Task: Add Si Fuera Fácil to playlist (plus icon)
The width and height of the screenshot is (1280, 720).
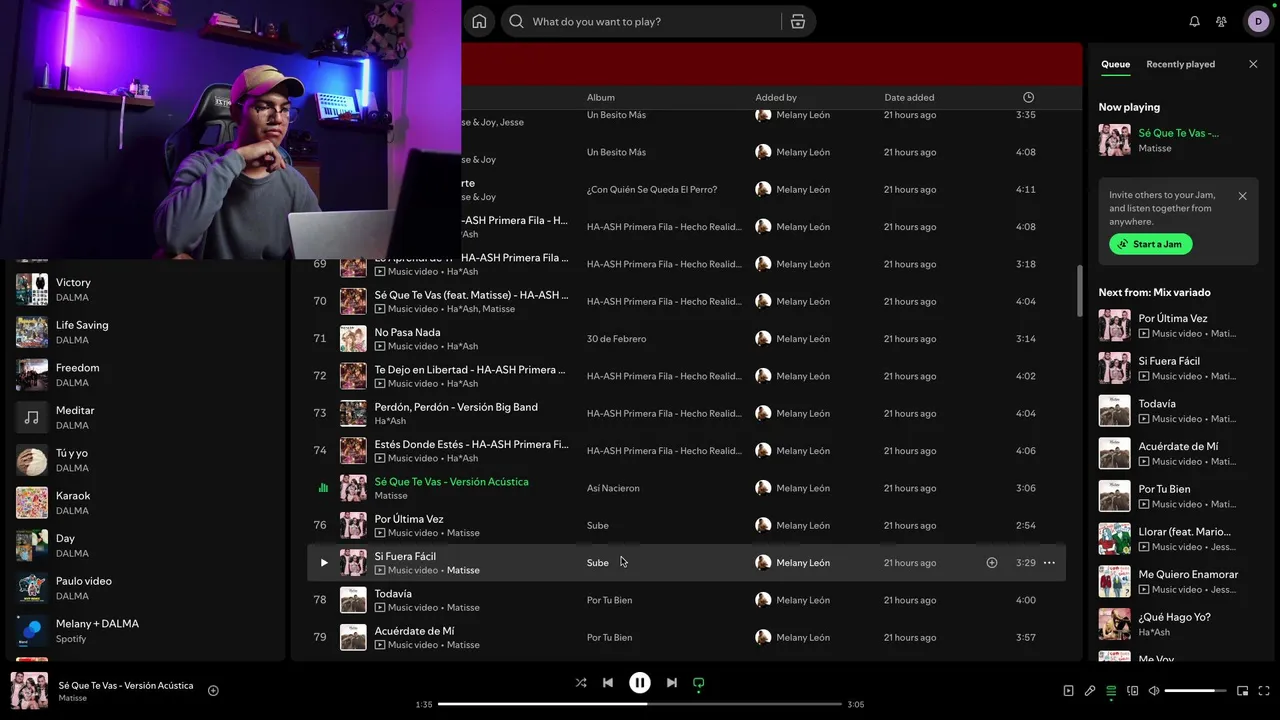Action: click(x=992, y=563)
